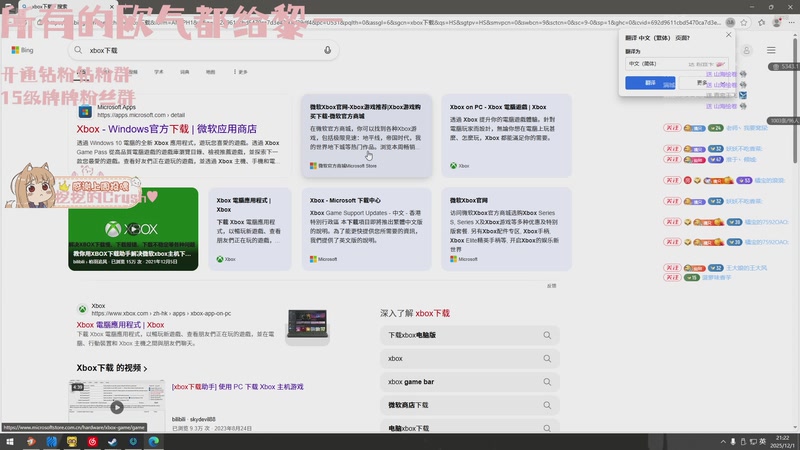Search related term xbox game bar
Image resolution: width=800 pixels, height=450 pixels.
pyautogui.click(x=469, y=382)
